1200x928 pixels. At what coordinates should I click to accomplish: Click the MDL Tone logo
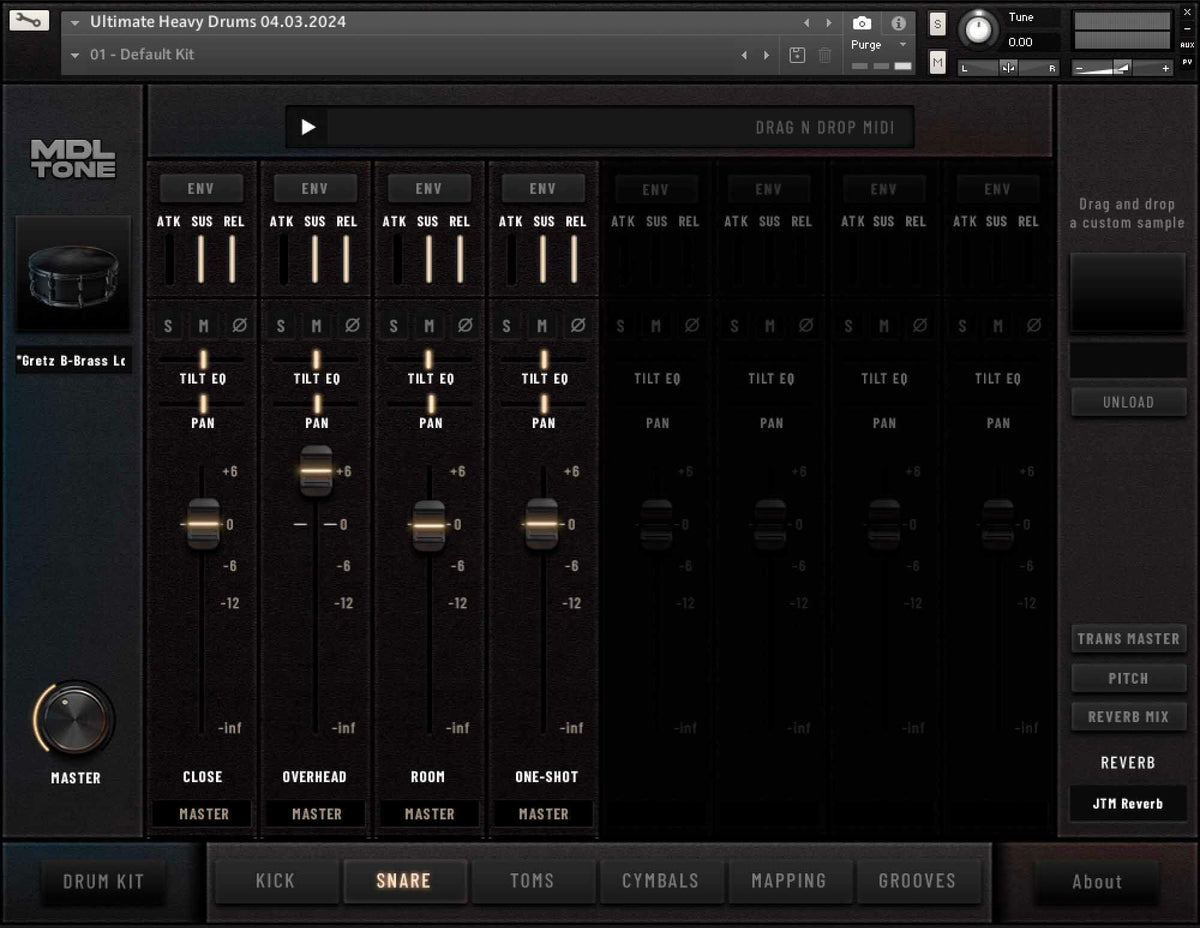tap(73, 159)
